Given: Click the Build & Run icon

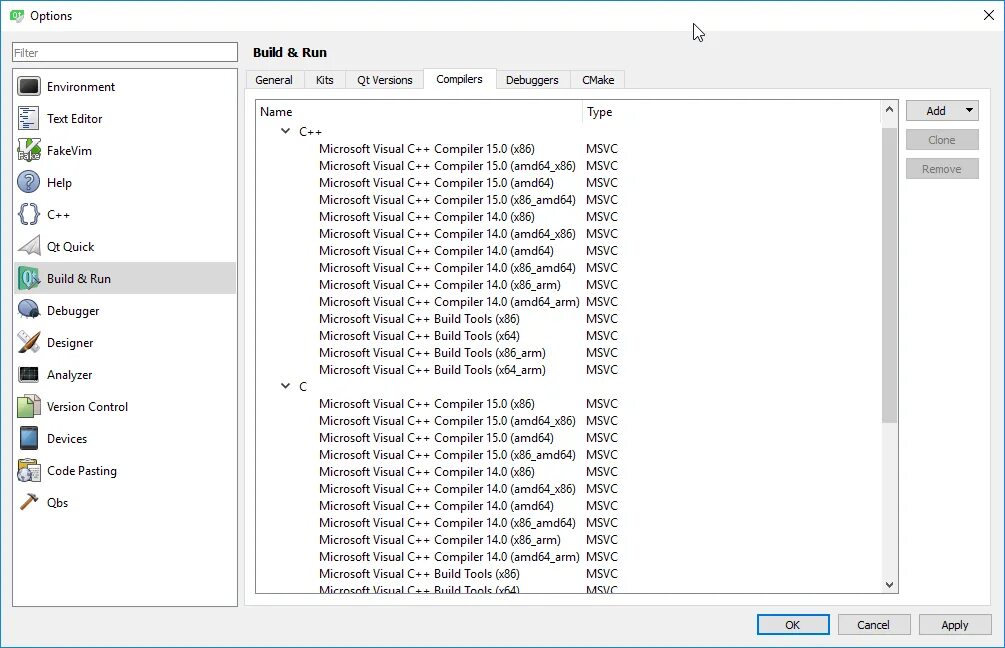Looking at the screenshot, I should point(29,278).
